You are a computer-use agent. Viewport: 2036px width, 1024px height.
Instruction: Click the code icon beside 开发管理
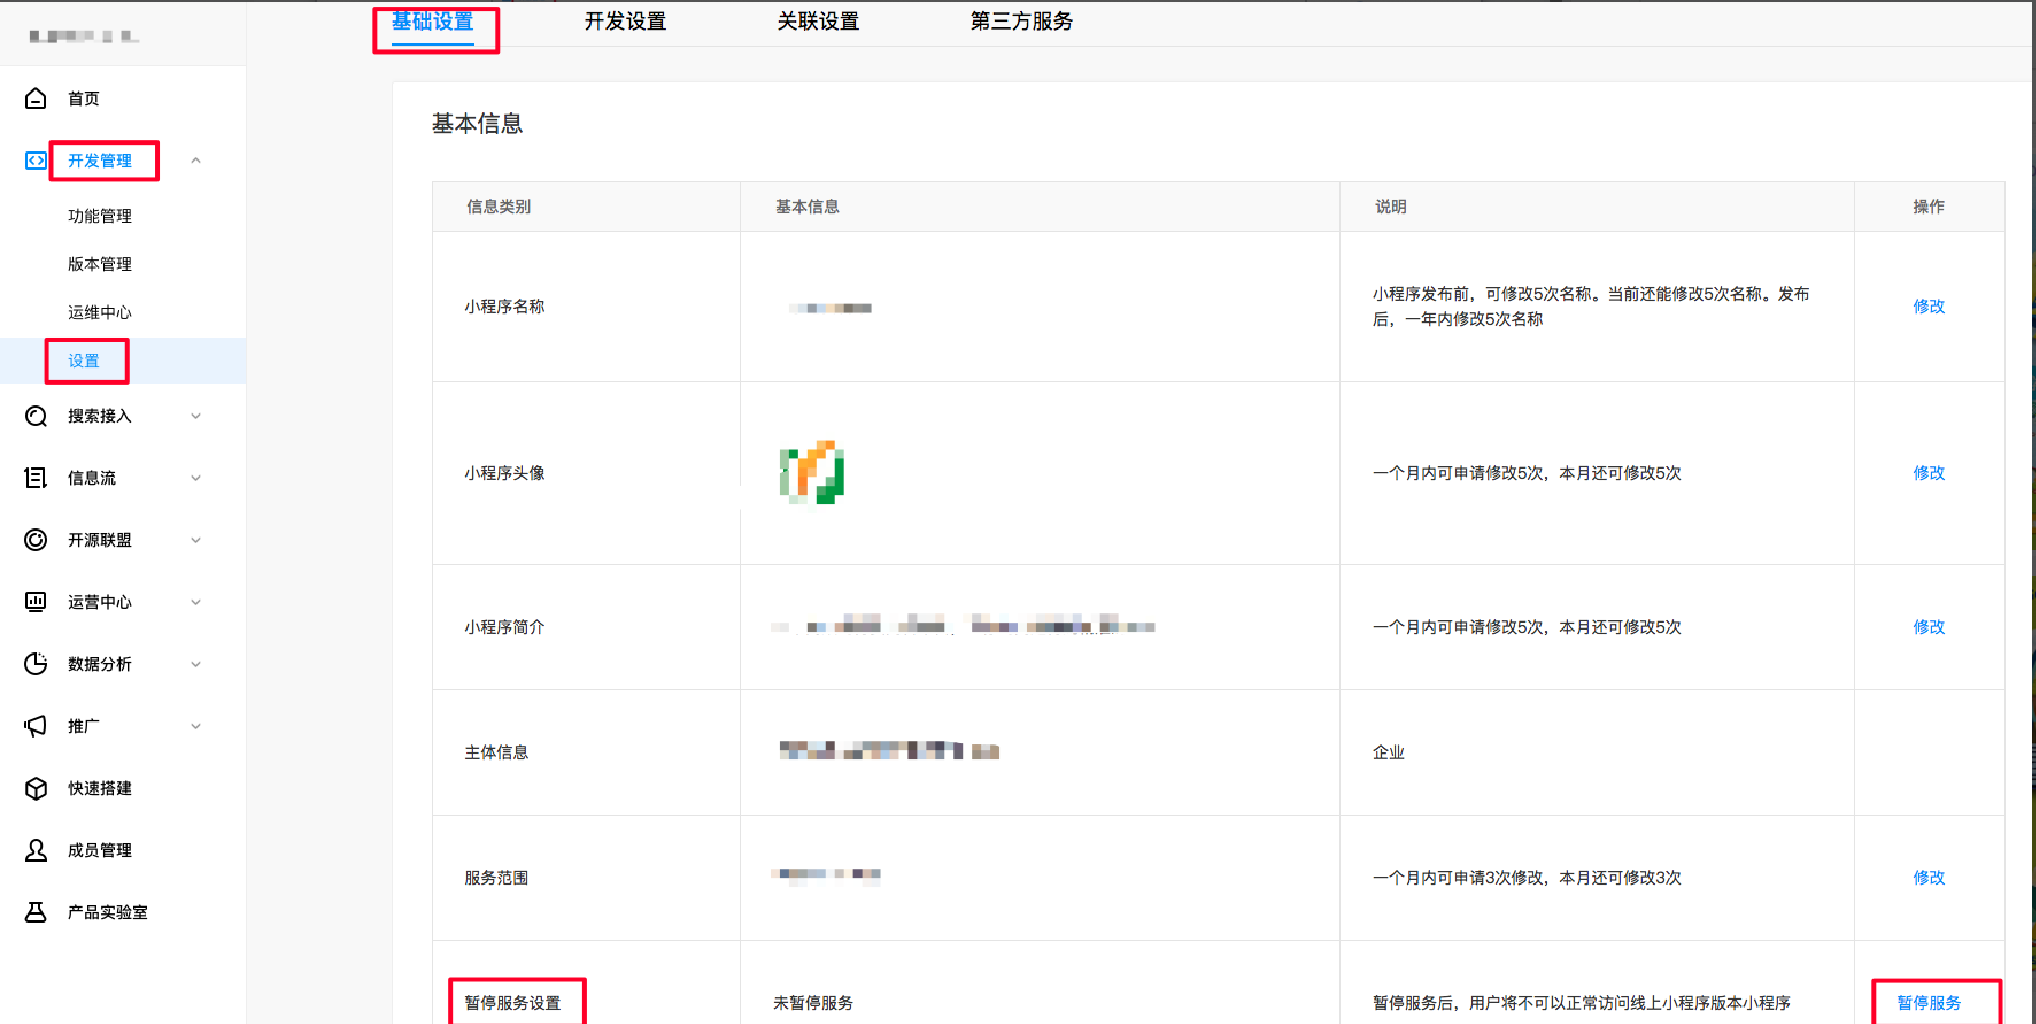click(36, 160)
